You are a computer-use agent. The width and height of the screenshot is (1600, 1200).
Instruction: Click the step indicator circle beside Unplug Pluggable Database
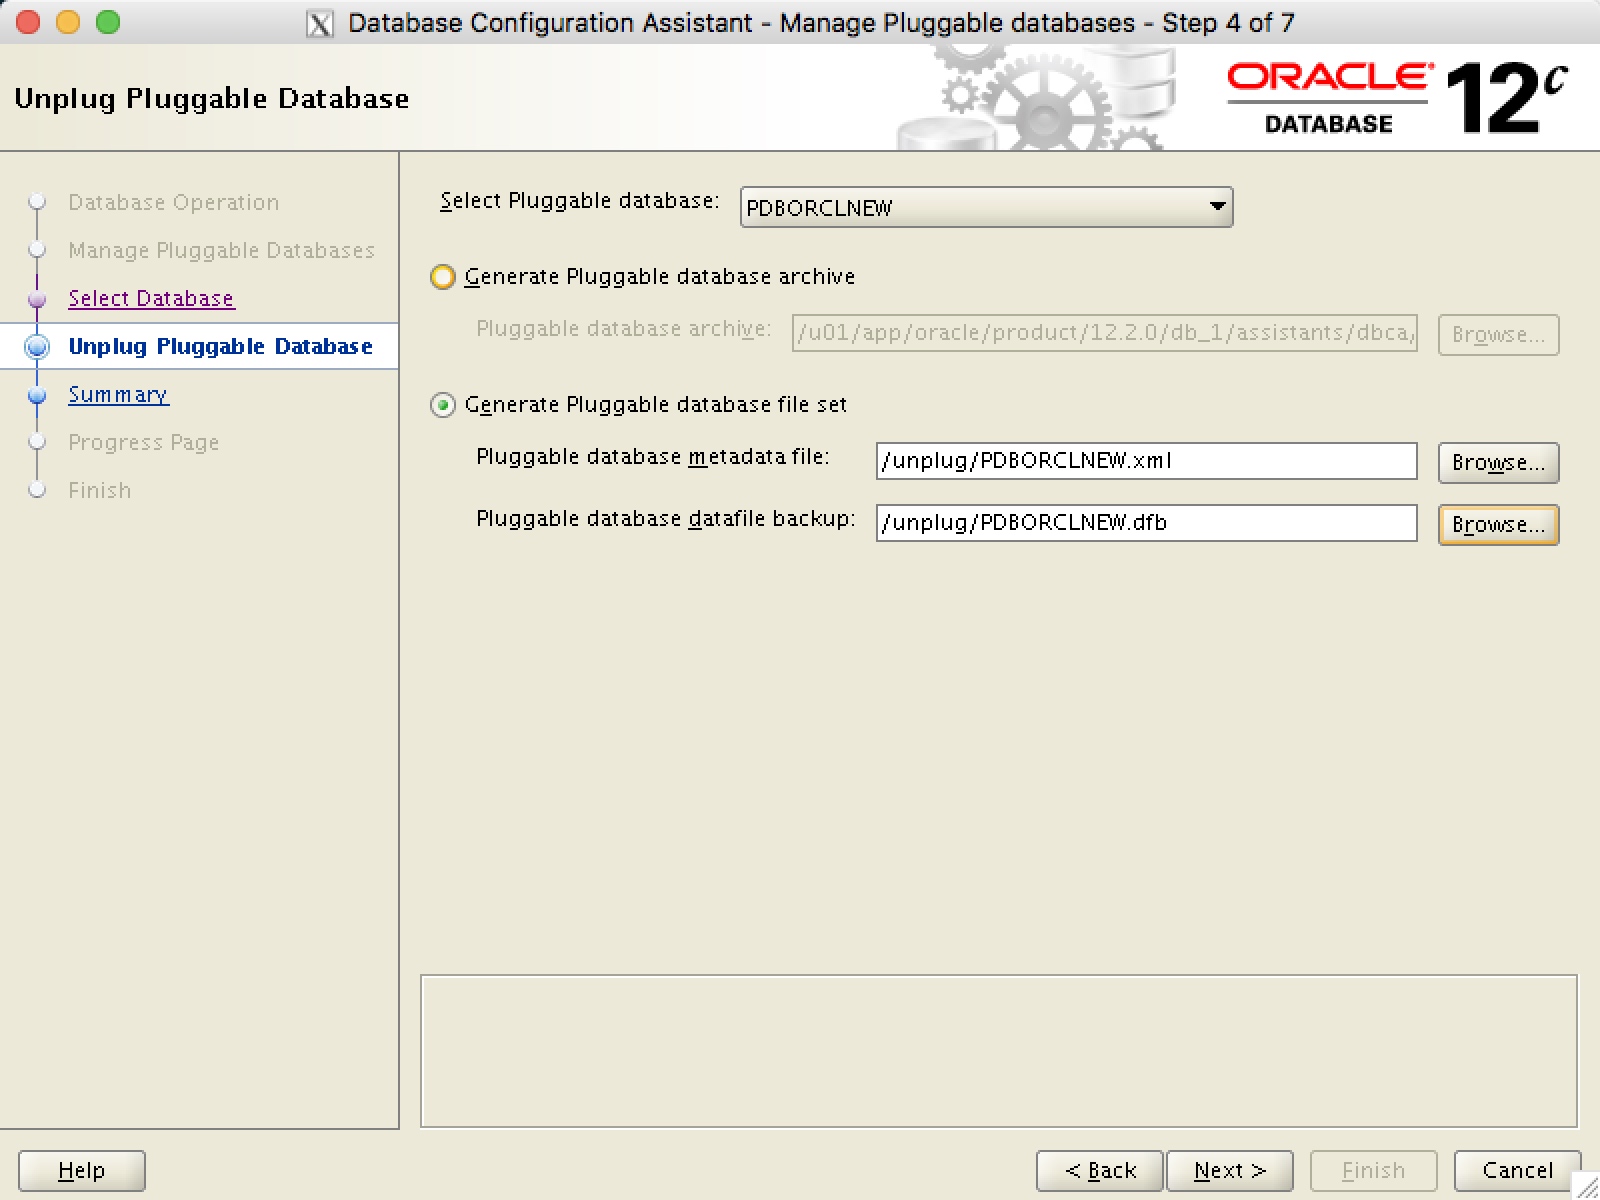pos(38,346)
